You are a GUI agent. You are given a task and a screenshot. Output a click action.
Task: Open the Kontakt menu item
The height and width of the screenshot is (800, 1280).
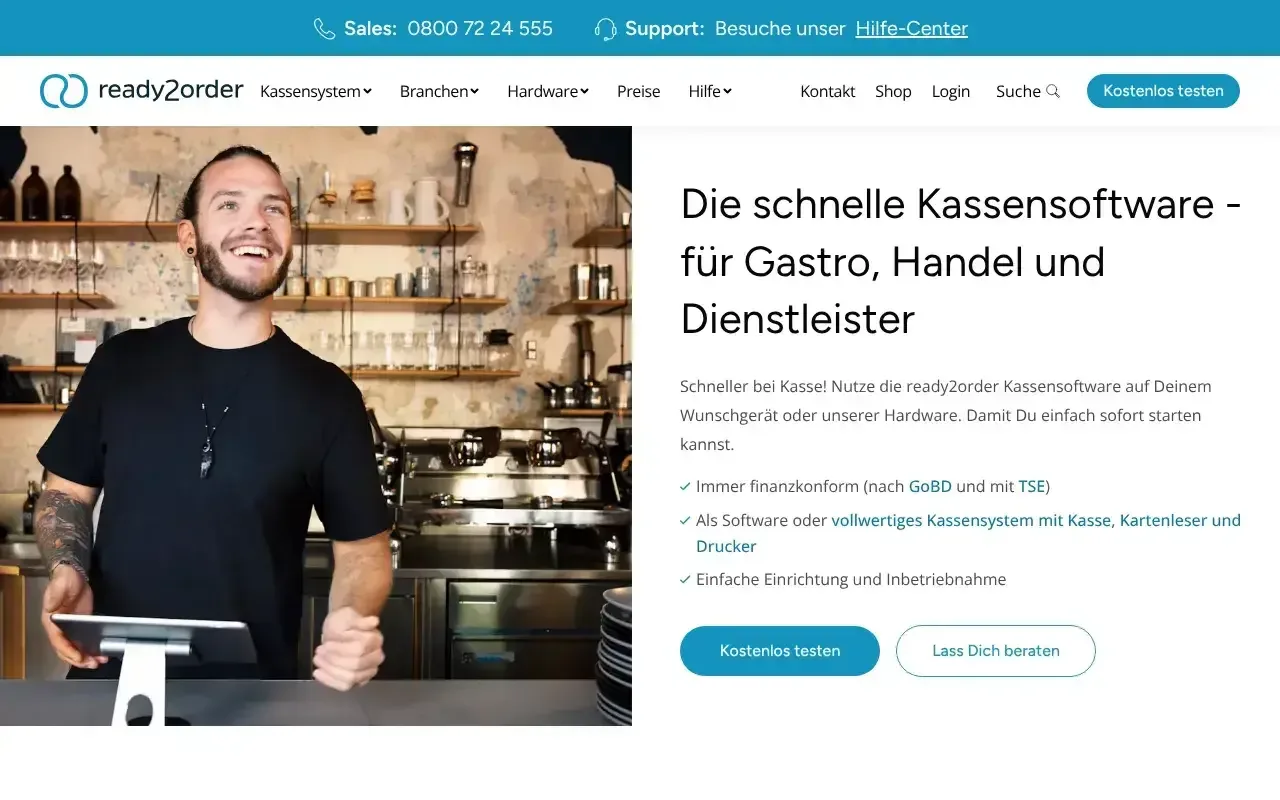(x=827, y=91)
